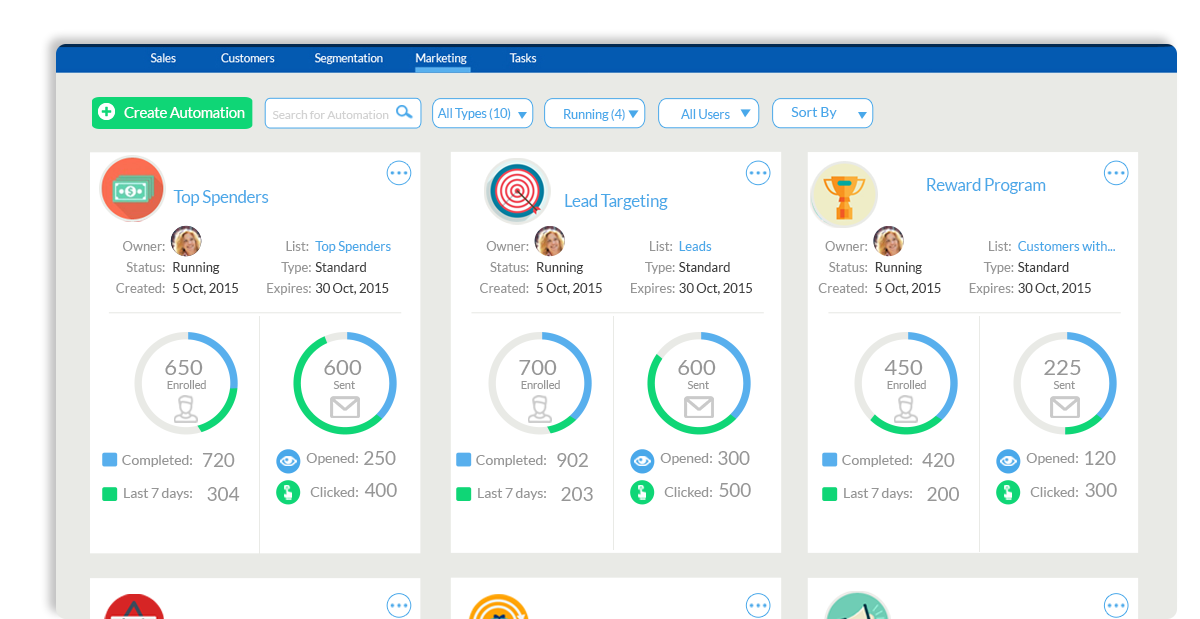Switch to the Sales tab

pos(163,58)
